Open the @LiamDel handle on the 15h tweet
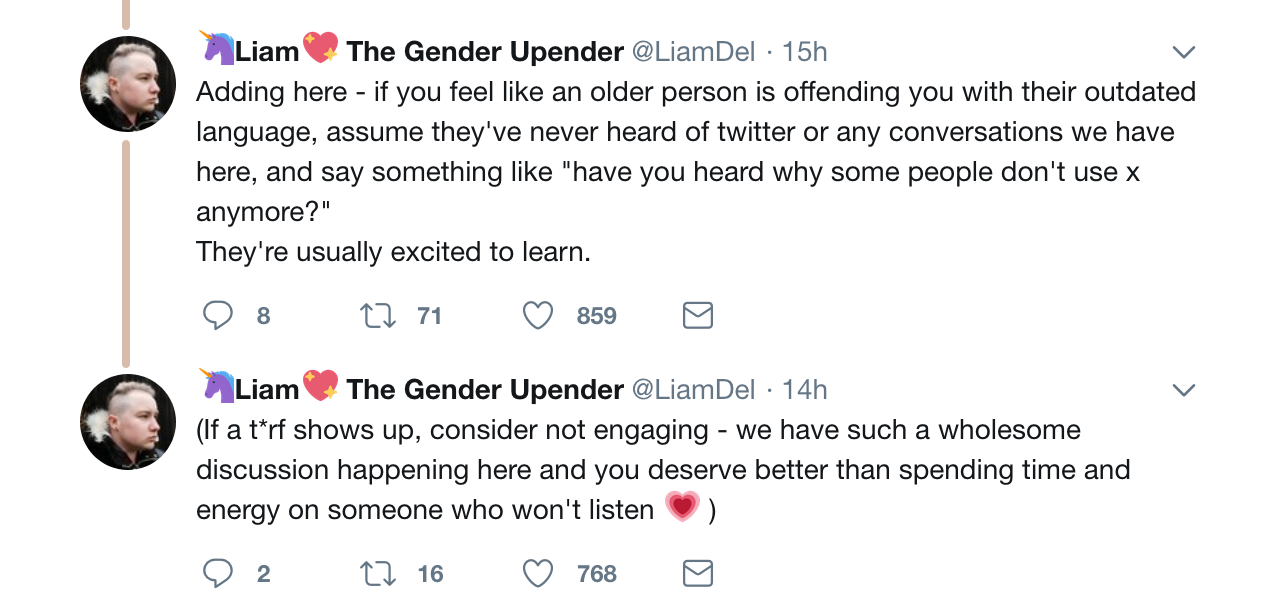 point(692,51)
